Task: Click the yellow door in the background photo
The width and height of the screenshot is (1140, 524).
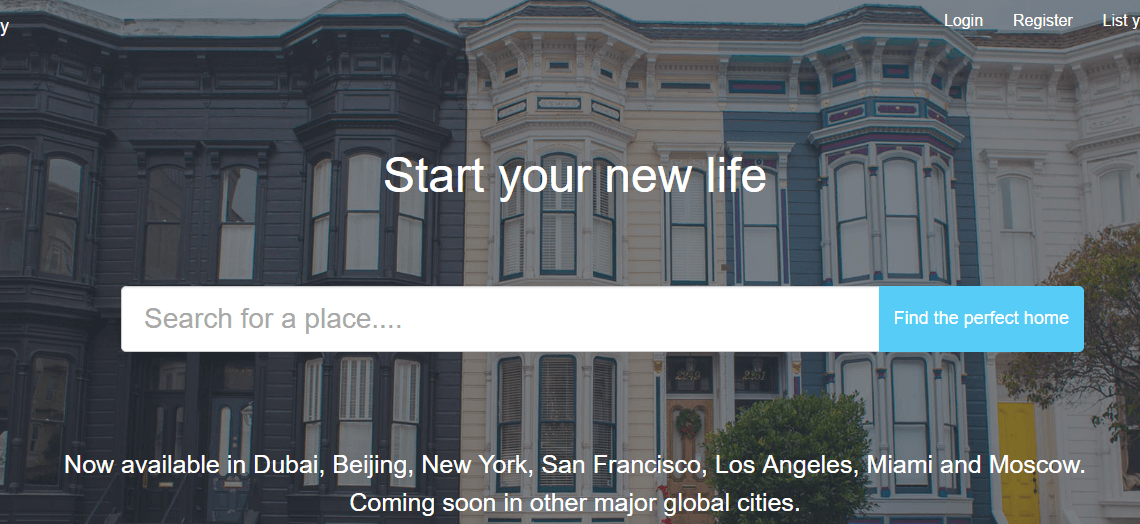Action: tap(1018, 461)
